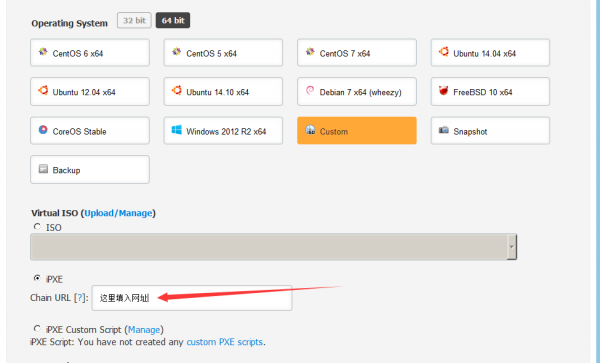Screen dimensions: 600x363
Task: Select the CentOS 6 x64 icon
Action: point(43,52)
